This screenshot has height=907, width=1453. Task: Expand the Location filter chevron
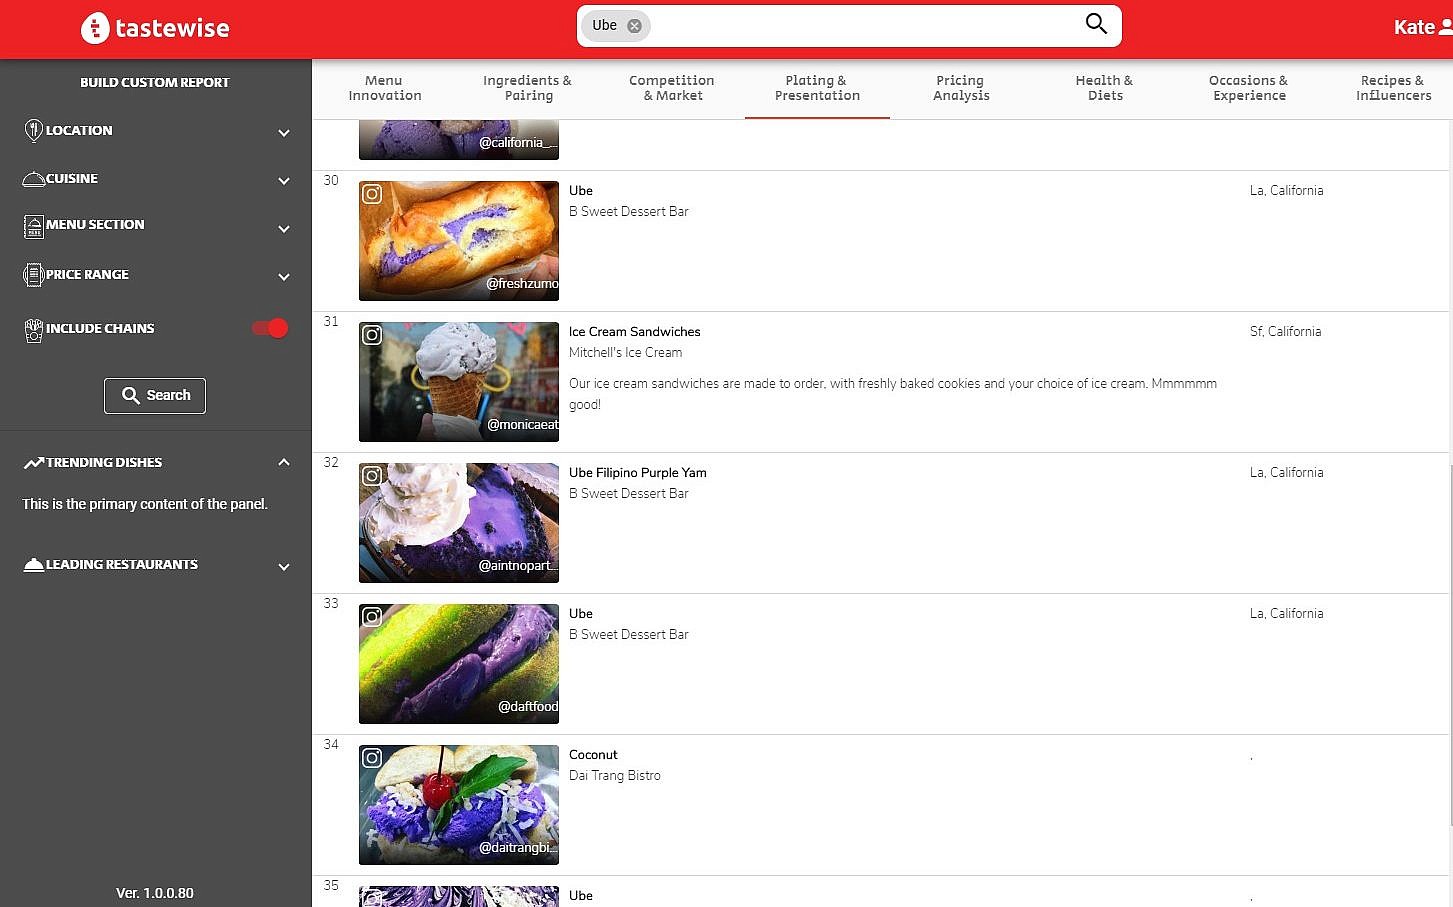coord(284,132)
